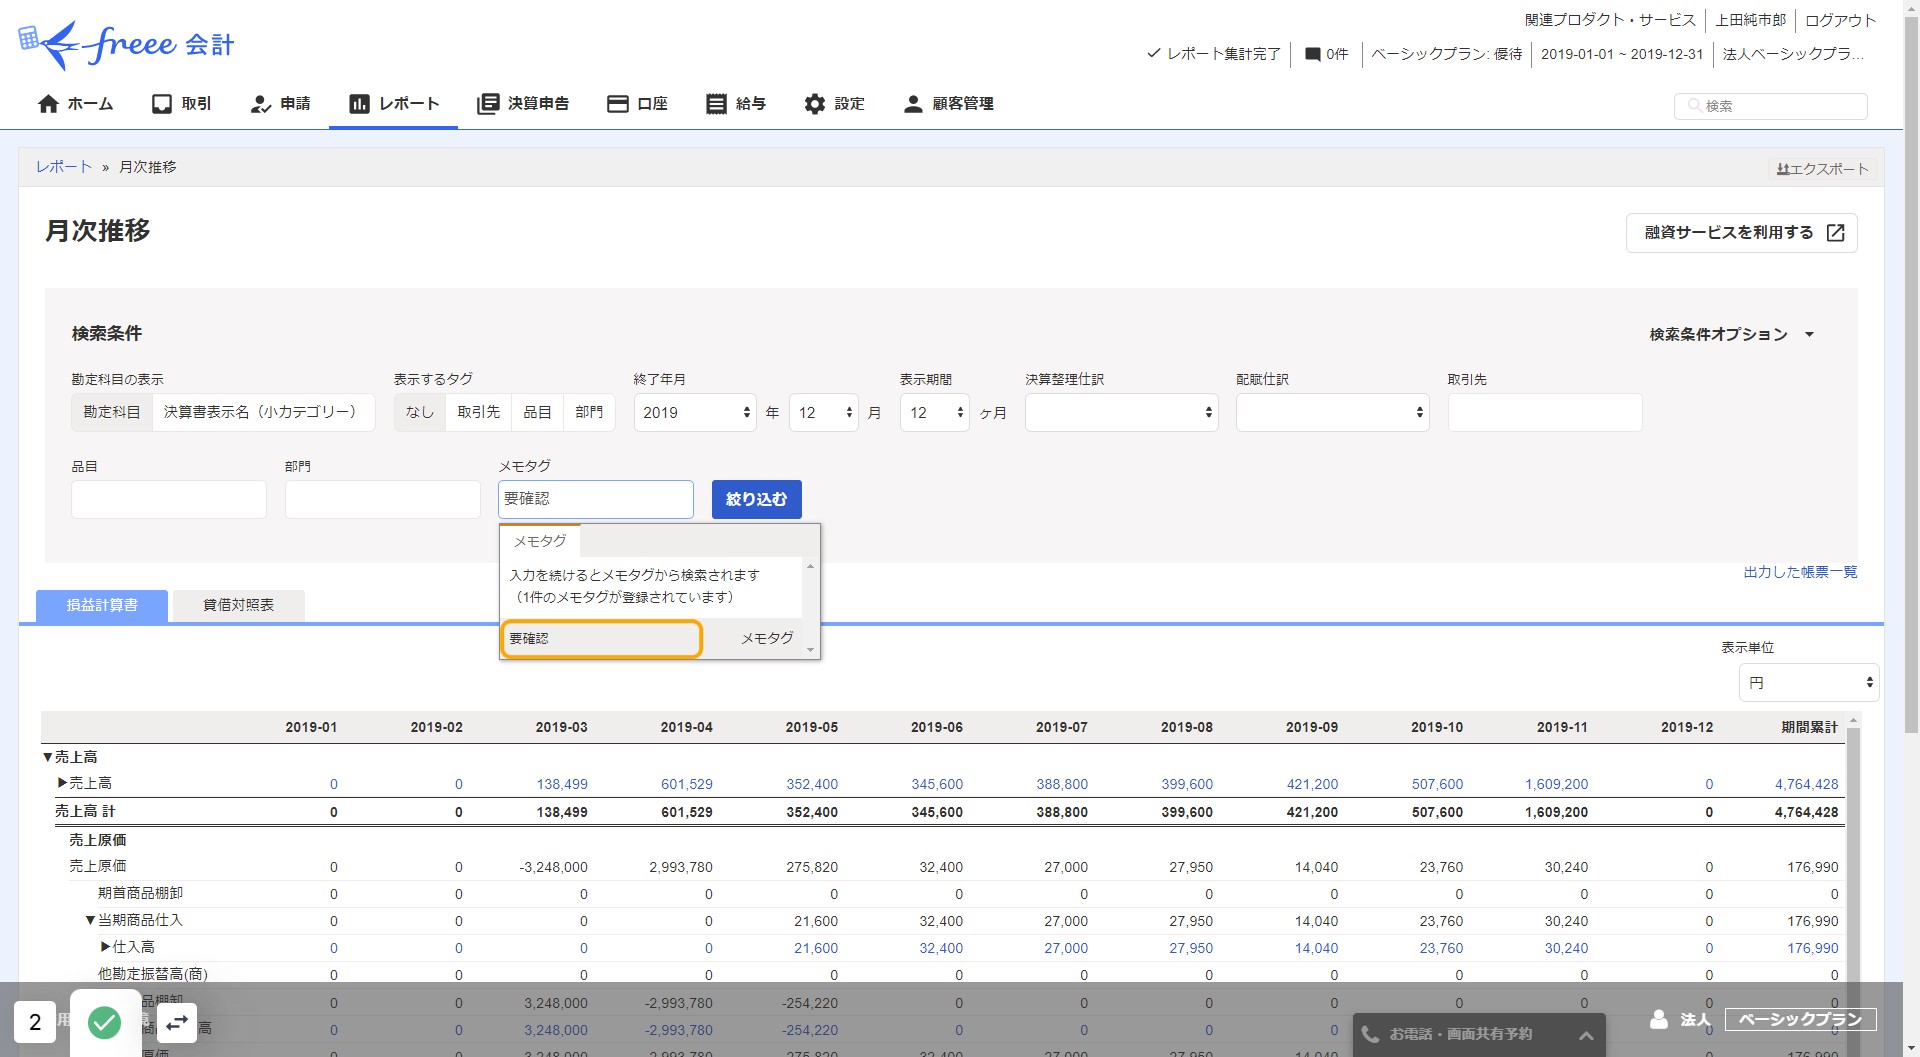Open the 決算申告 menu
This screenshot has height=1057, width=1920.
pos(523,104)
